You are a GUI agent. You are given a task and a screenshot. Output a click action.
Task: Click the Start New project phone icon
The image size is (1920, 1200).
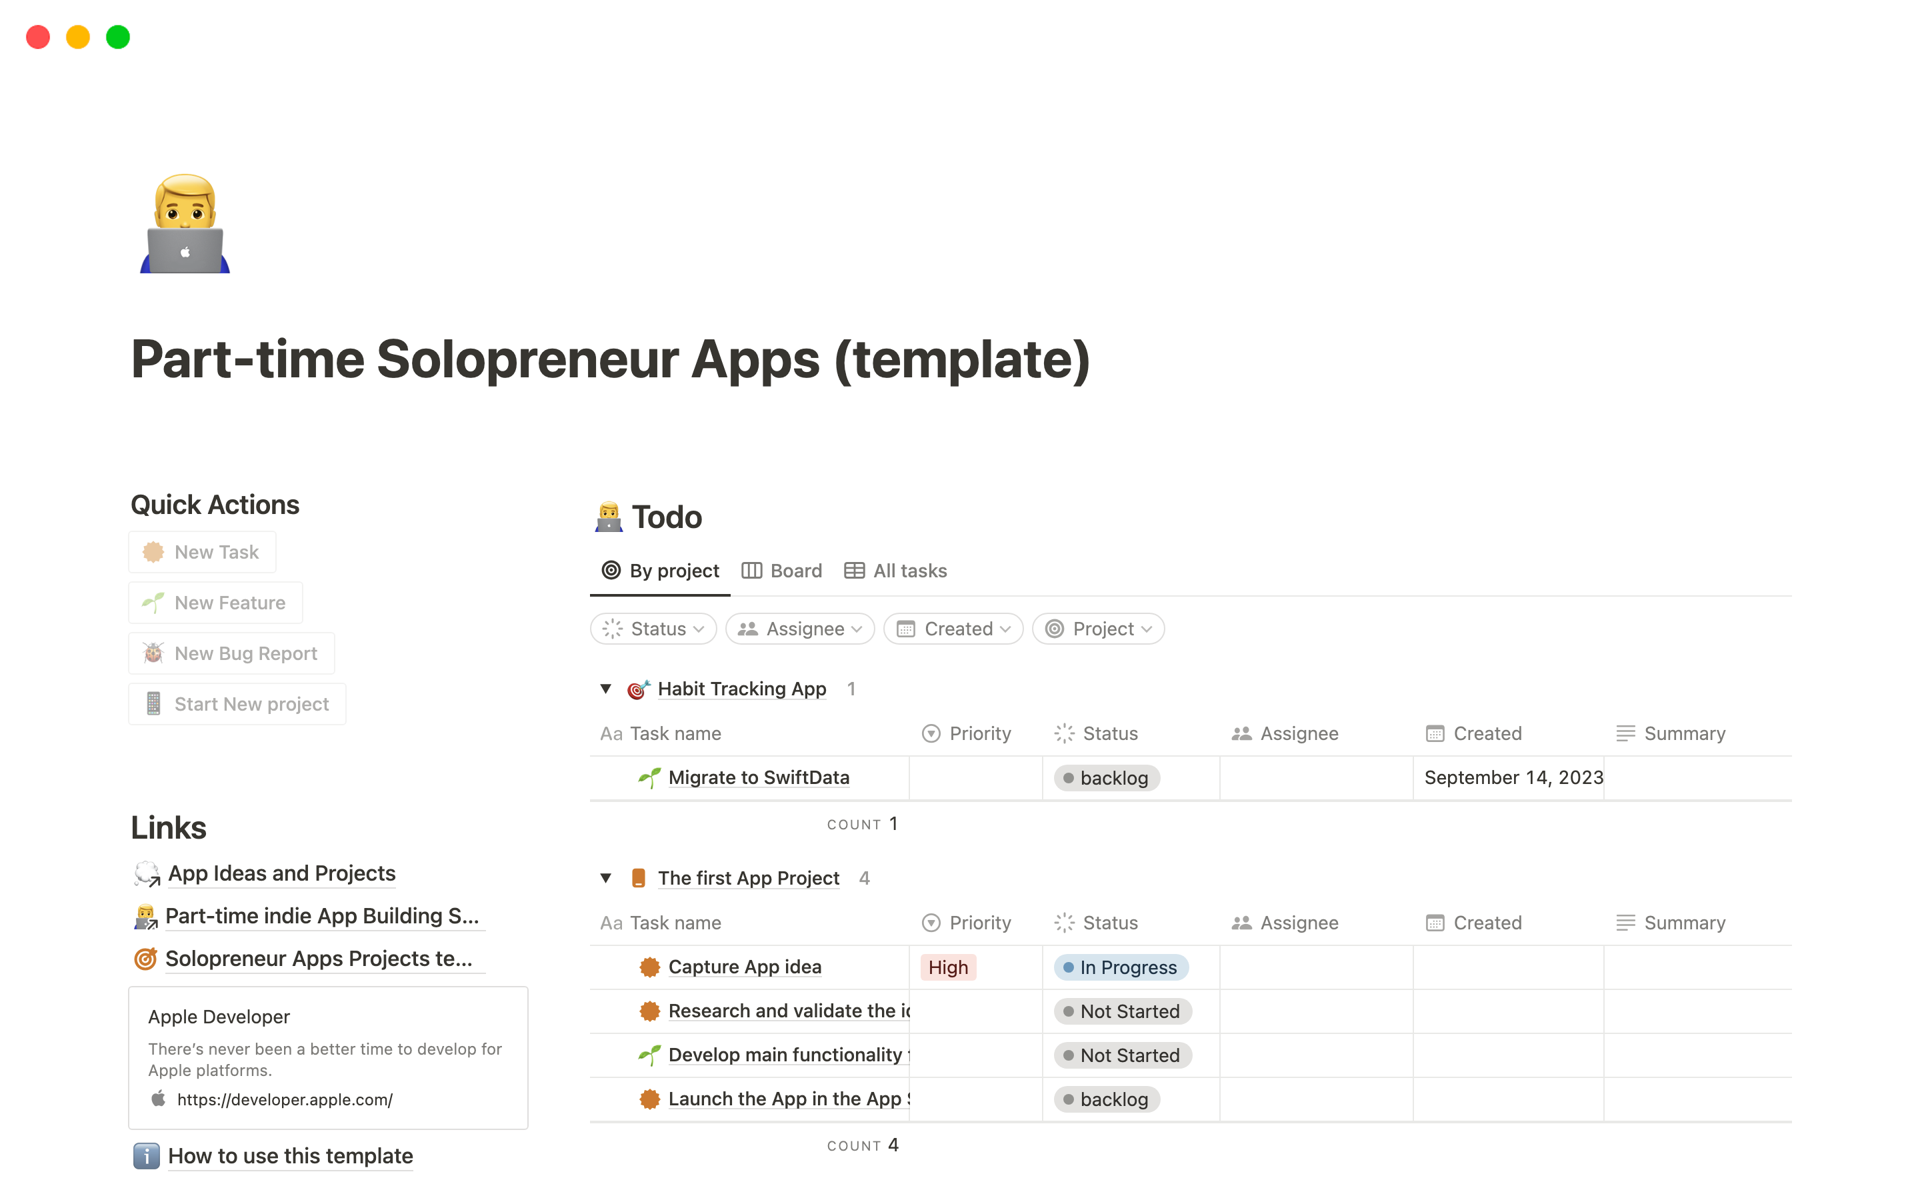coord(153,704)
